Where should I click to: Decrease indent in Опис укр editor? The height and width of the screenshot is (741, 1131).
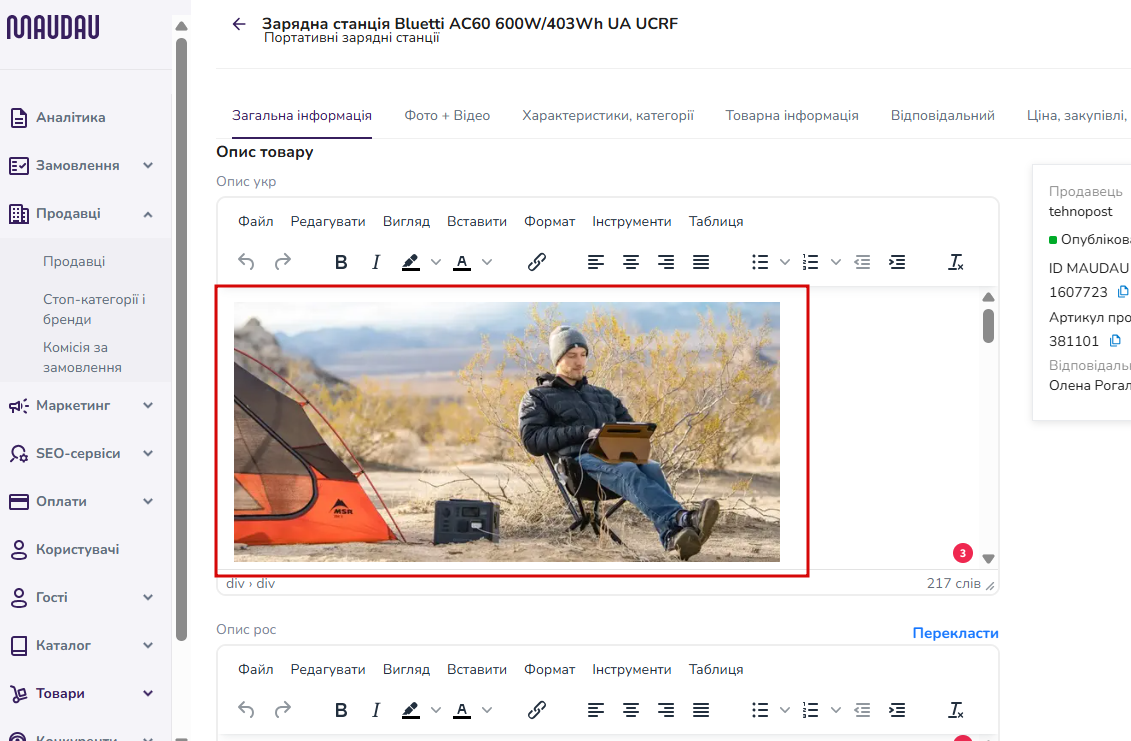tap(863, 262)
